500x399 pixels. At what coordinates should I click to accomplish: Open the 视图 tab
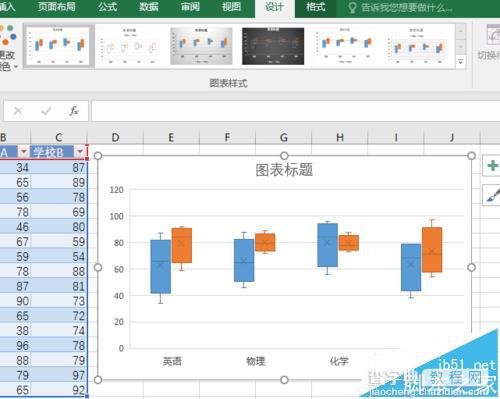[x=231, y=7]
